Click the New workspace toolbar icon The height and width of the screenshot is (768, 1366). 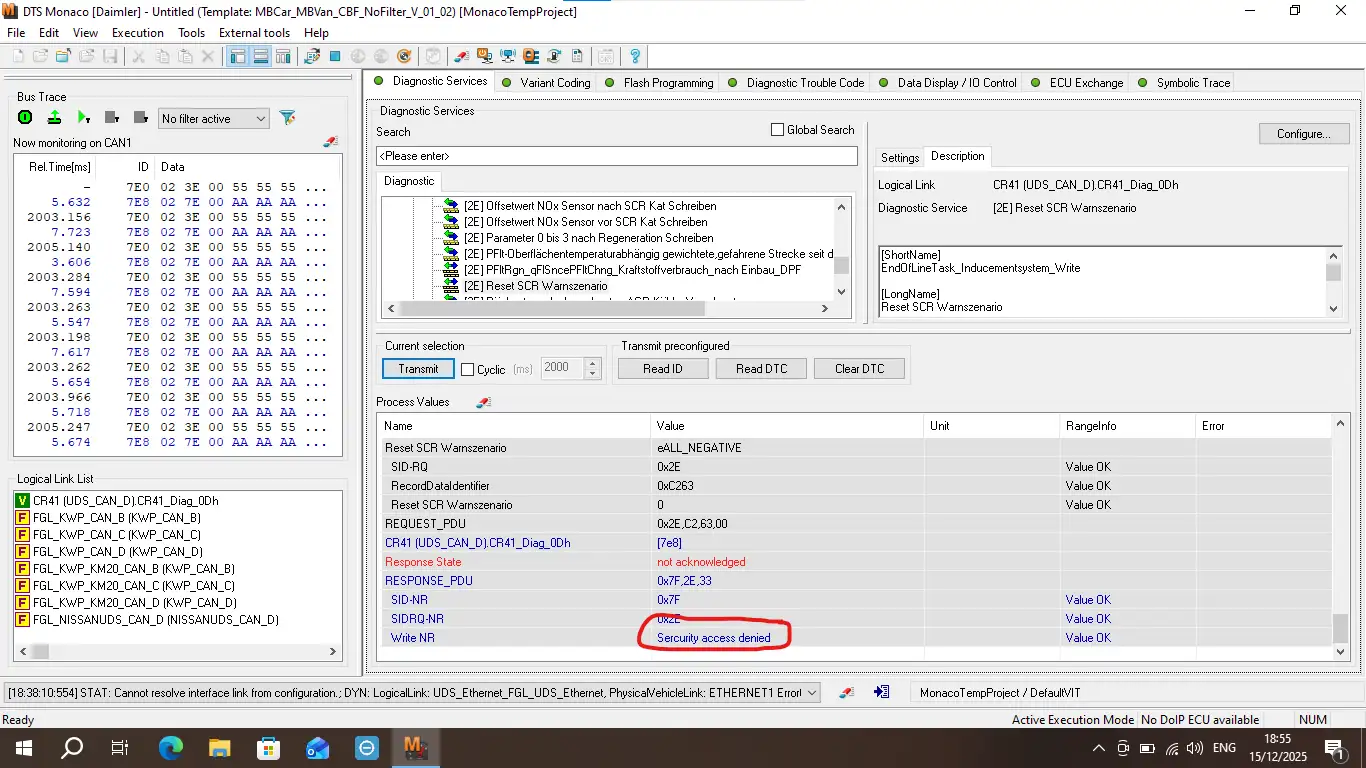(x=17, y=57)
